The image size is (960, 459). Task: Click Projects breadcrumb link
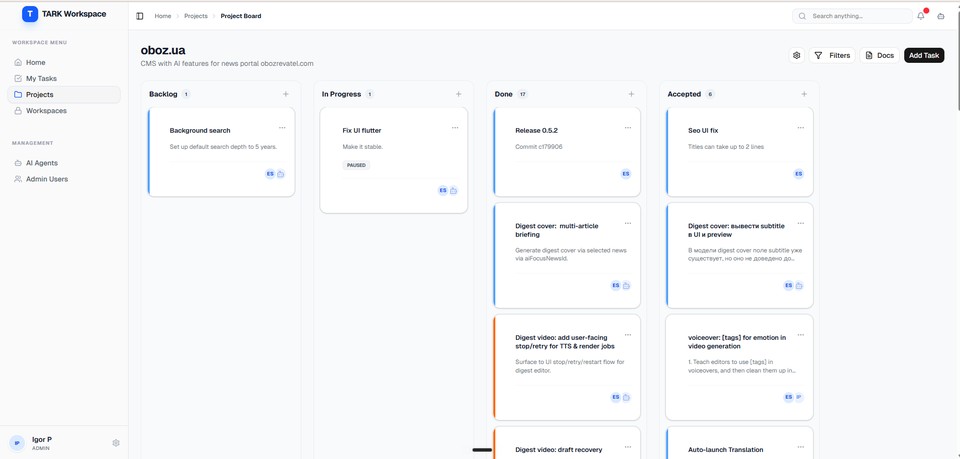click(196, 16)
